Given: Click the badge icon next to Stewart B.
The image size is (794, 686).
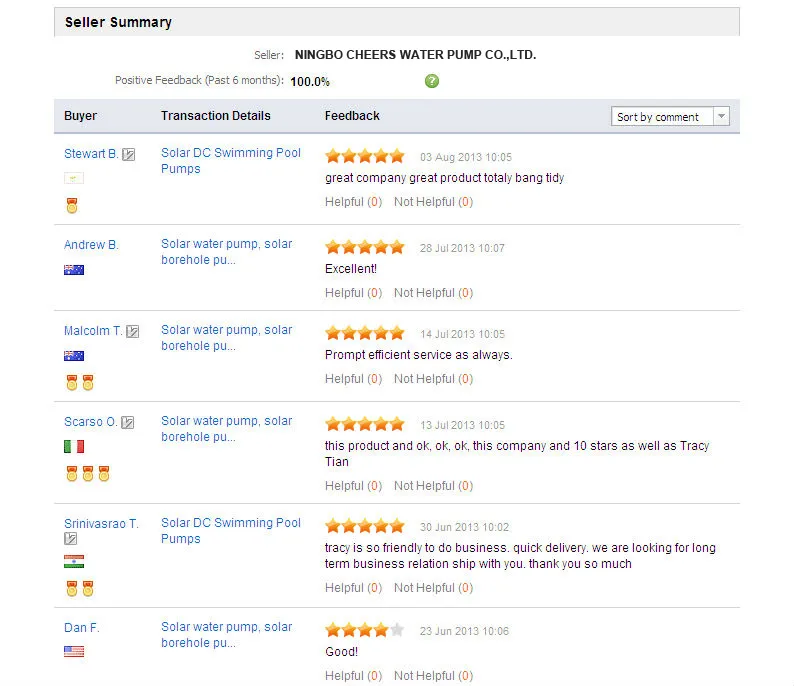Looking at the screenshot, I should tap(128, 155).
